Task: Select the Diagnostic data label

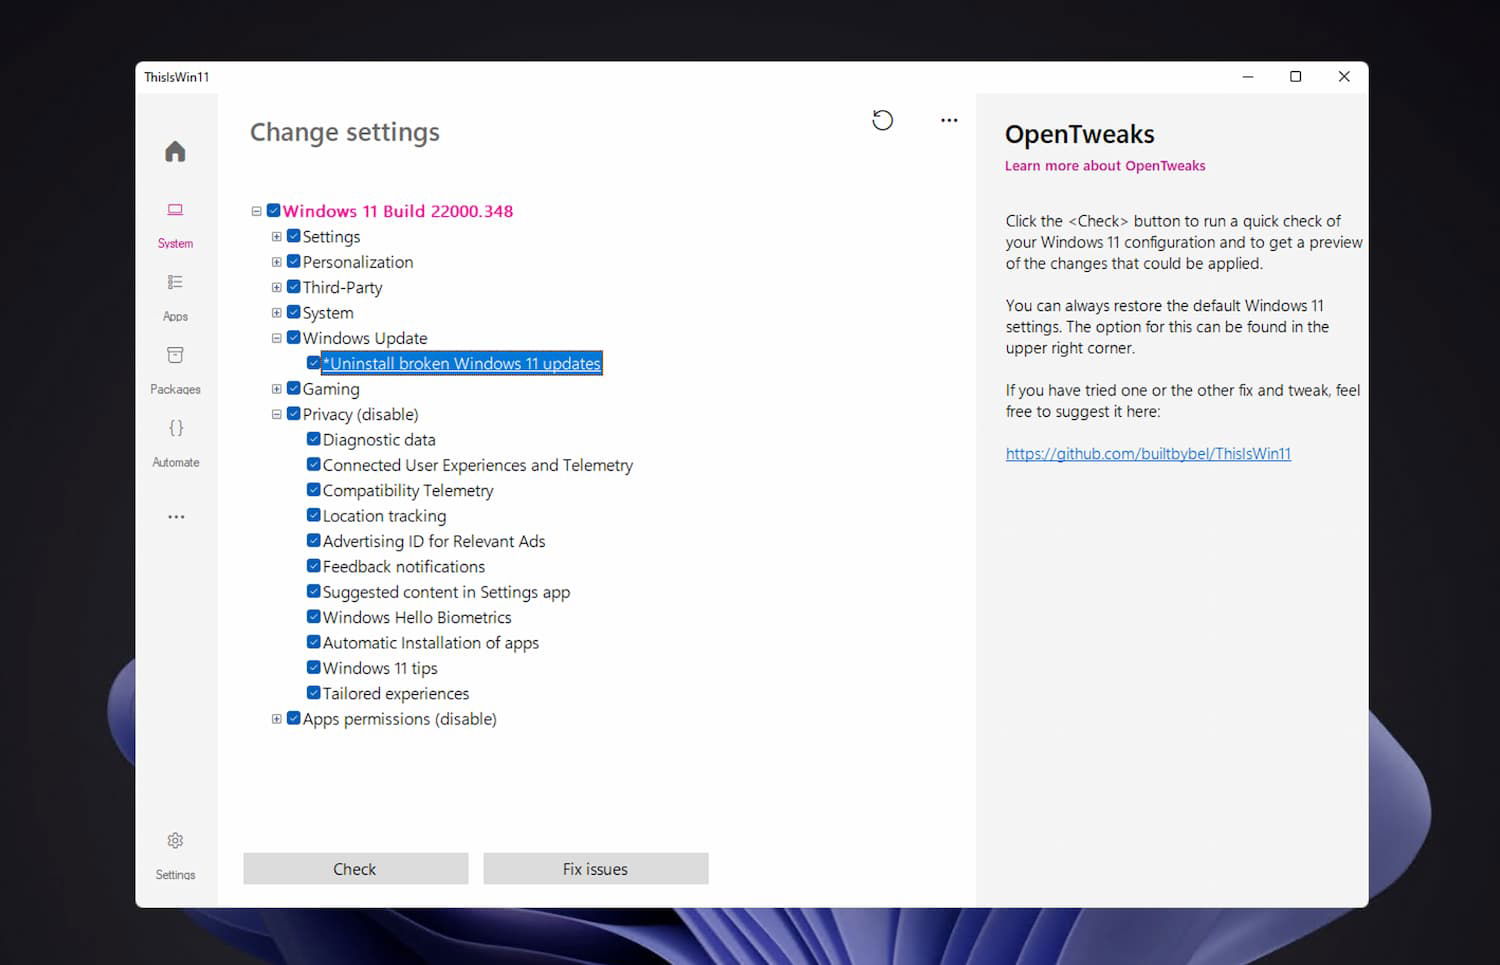Action: click(379, 440)
